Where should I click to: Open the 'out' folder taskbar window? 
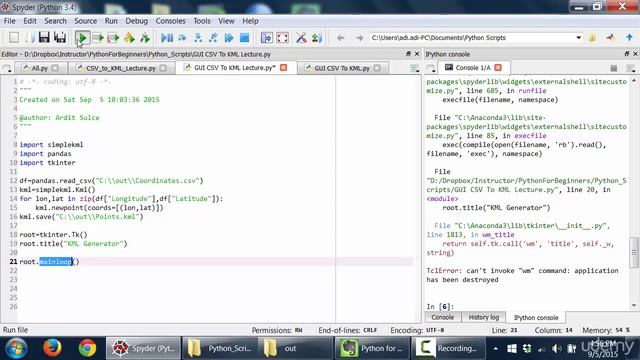[296, 348]
